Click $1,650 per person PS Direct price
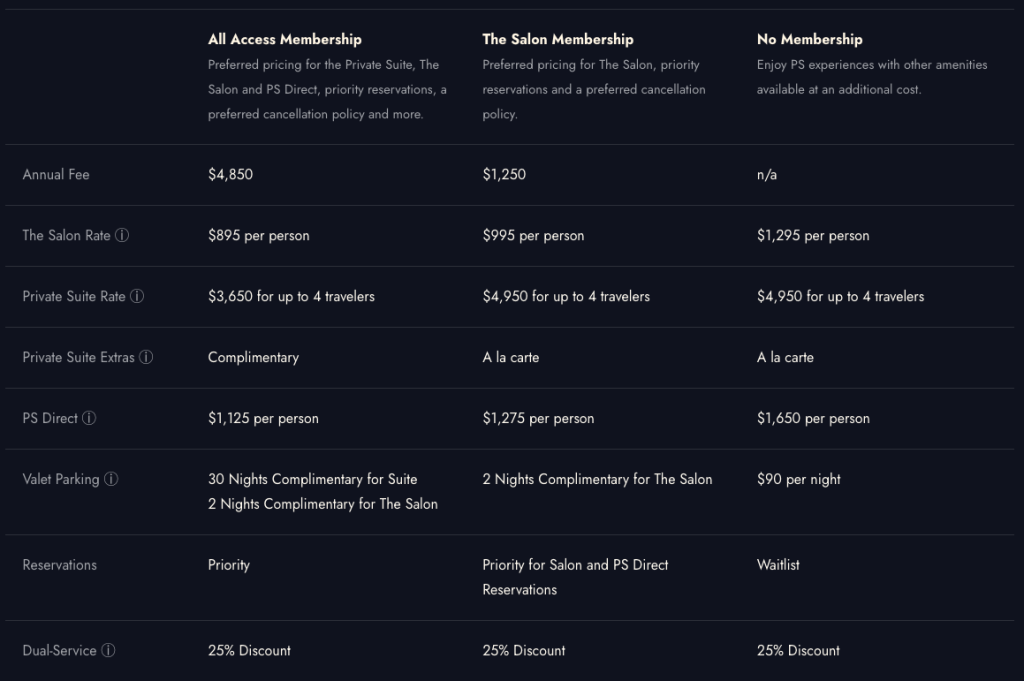 pyautogui.click(x=813, y=419)
